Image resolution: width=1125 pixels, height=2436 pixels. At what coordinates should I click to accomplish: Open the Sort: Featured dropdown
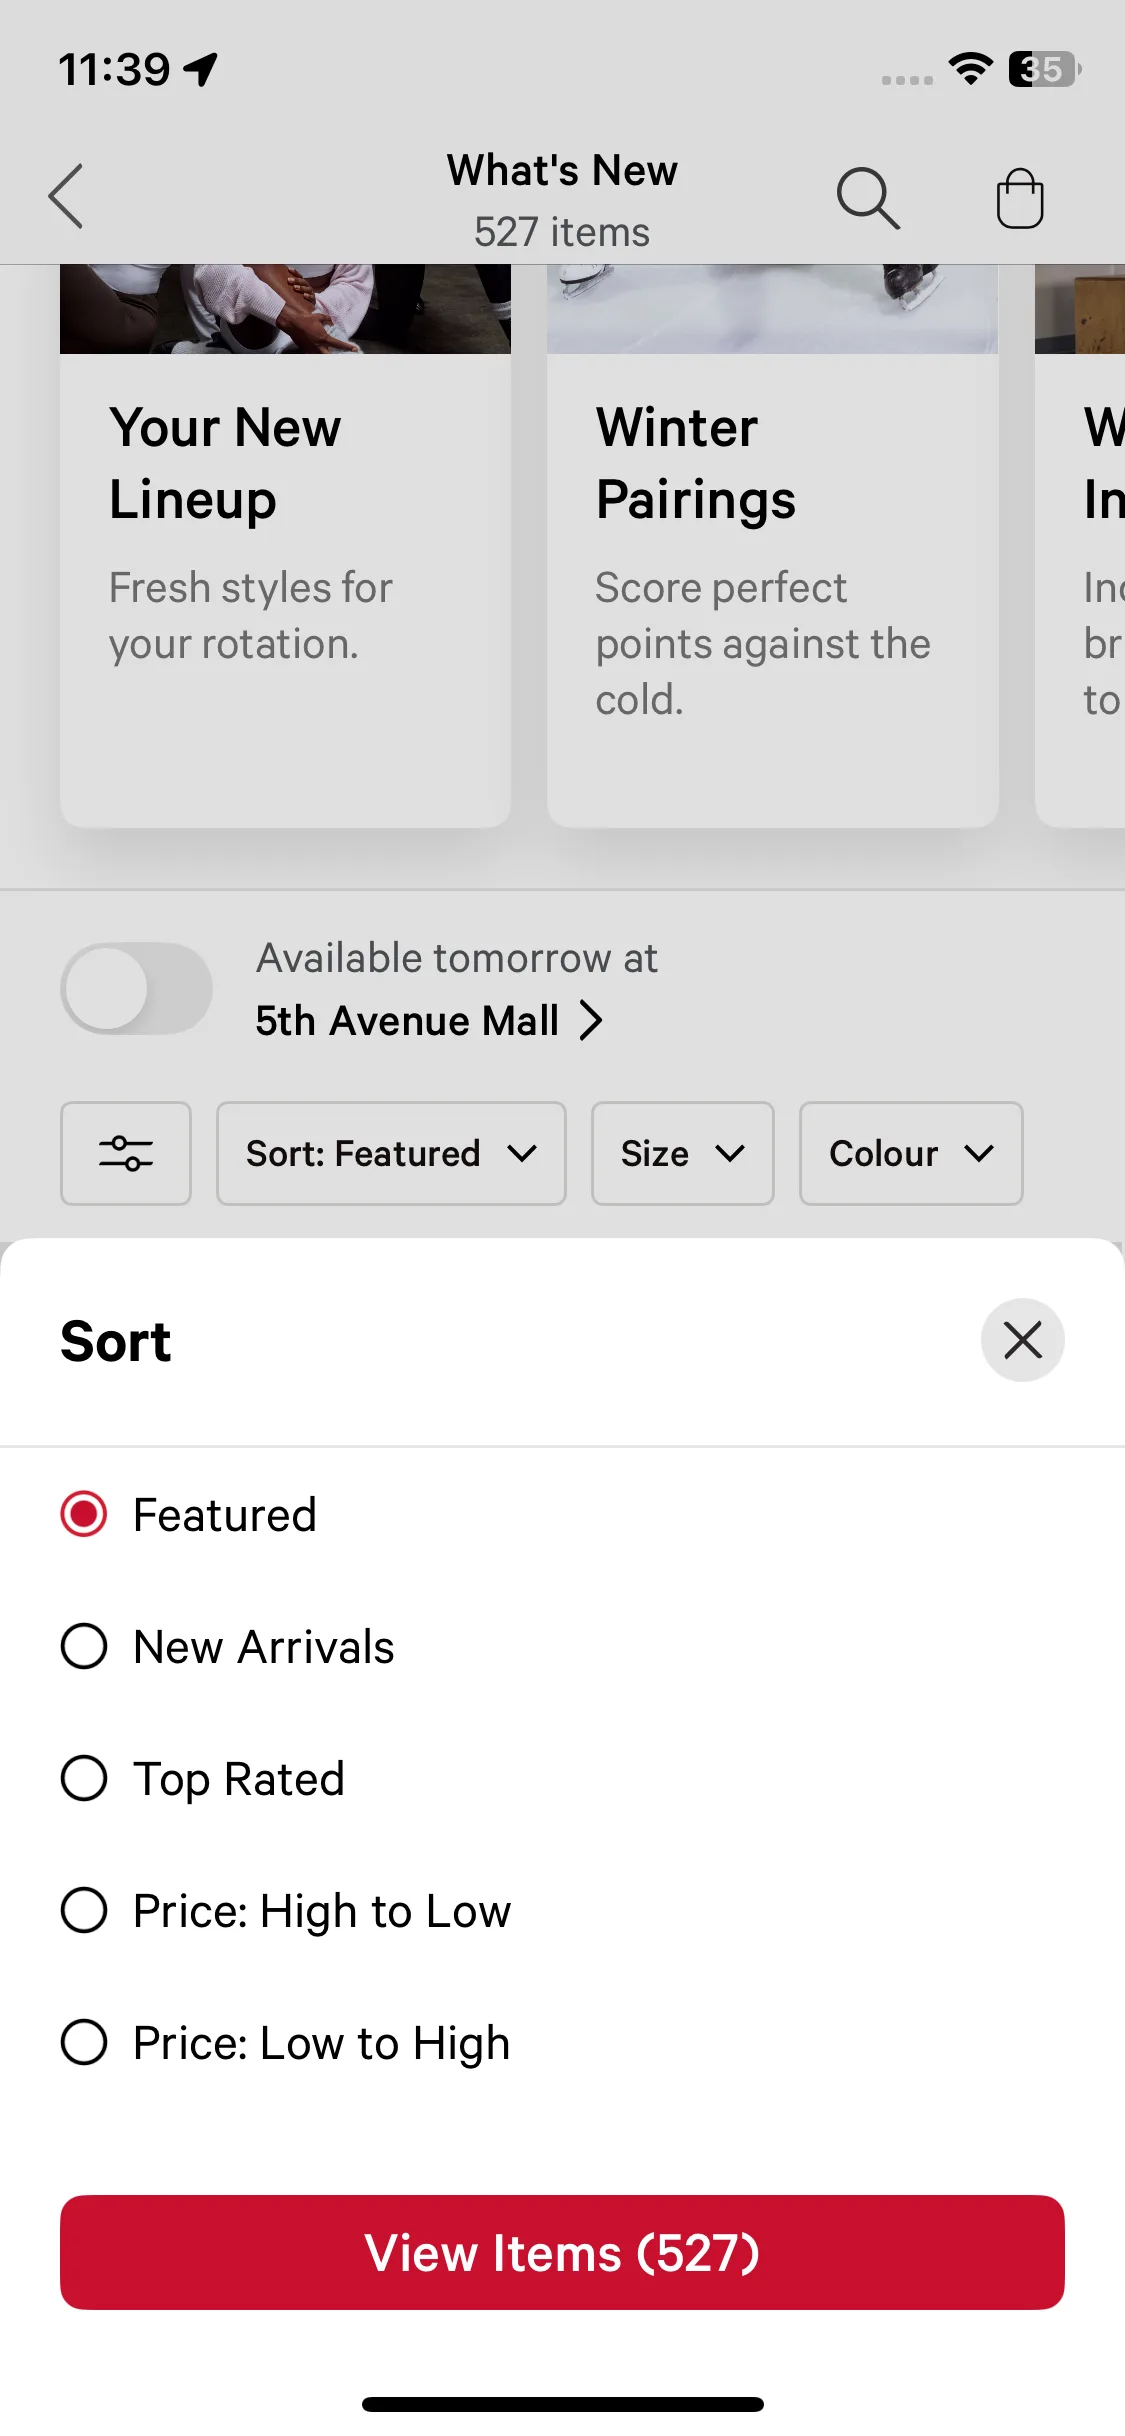point(391,1153)
